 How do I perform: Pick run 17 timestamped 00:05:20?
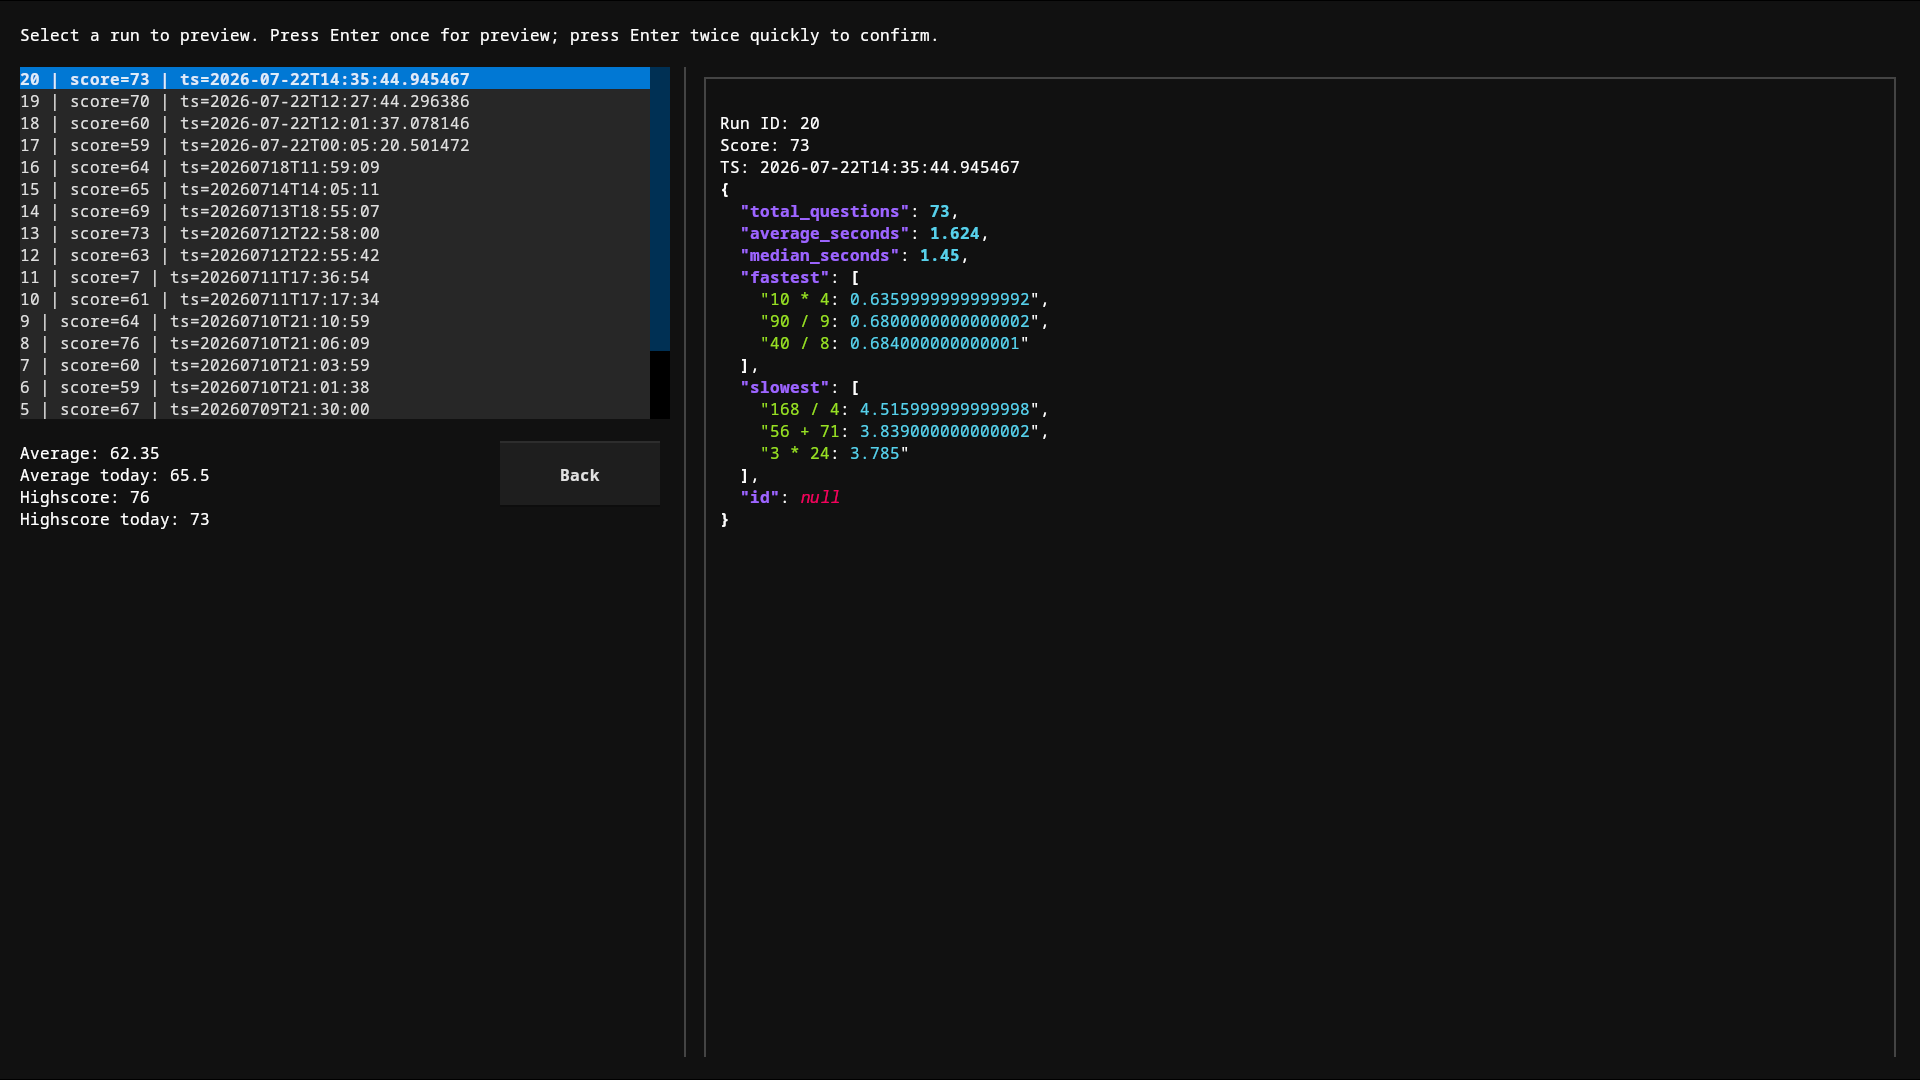[x=335, y=145]
